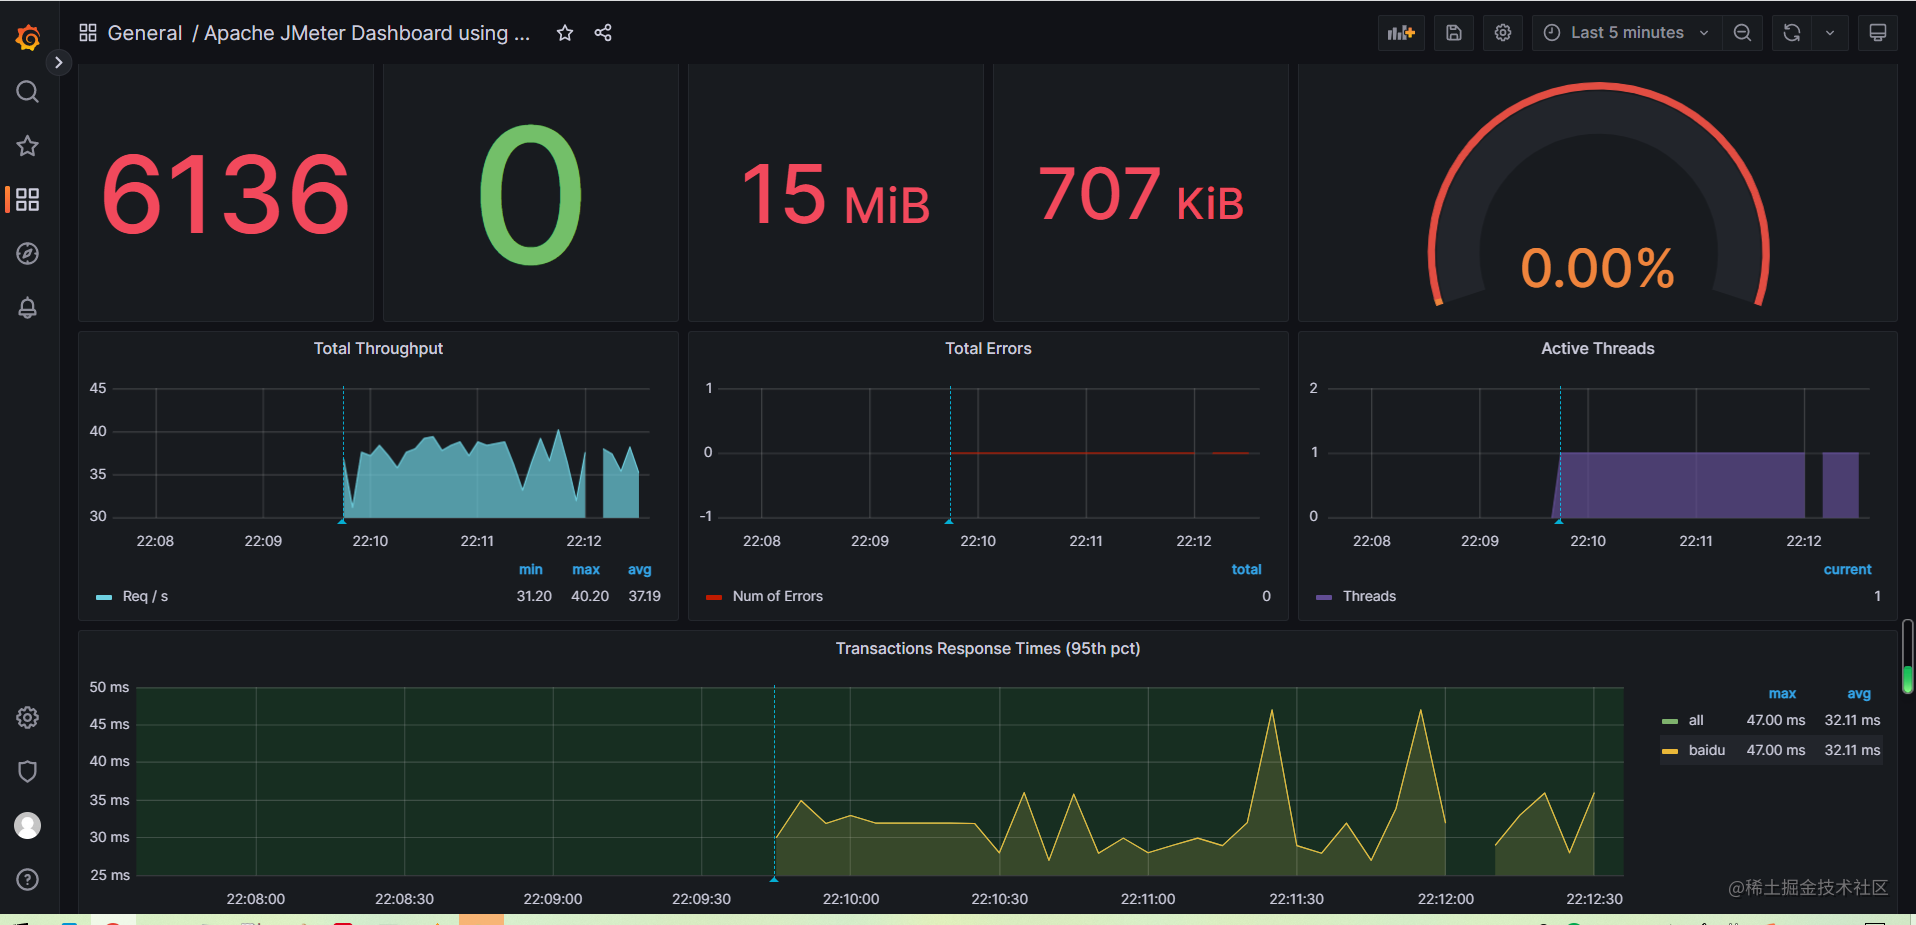Star this dashboard
This screenshot has height=925, width=1916.
tap(564, 32)
